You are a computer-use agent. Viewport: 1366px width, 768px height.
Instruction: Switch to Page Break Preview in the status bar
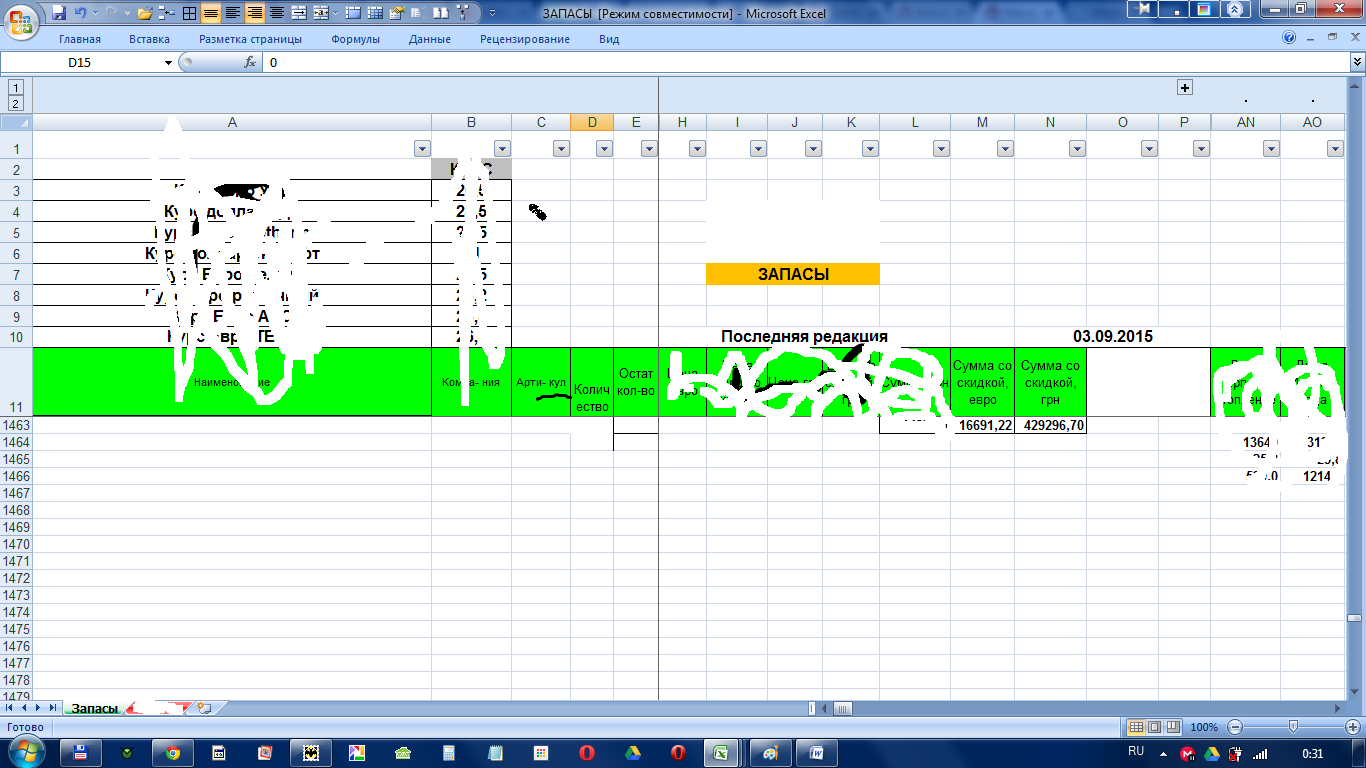coord(1171,727)
